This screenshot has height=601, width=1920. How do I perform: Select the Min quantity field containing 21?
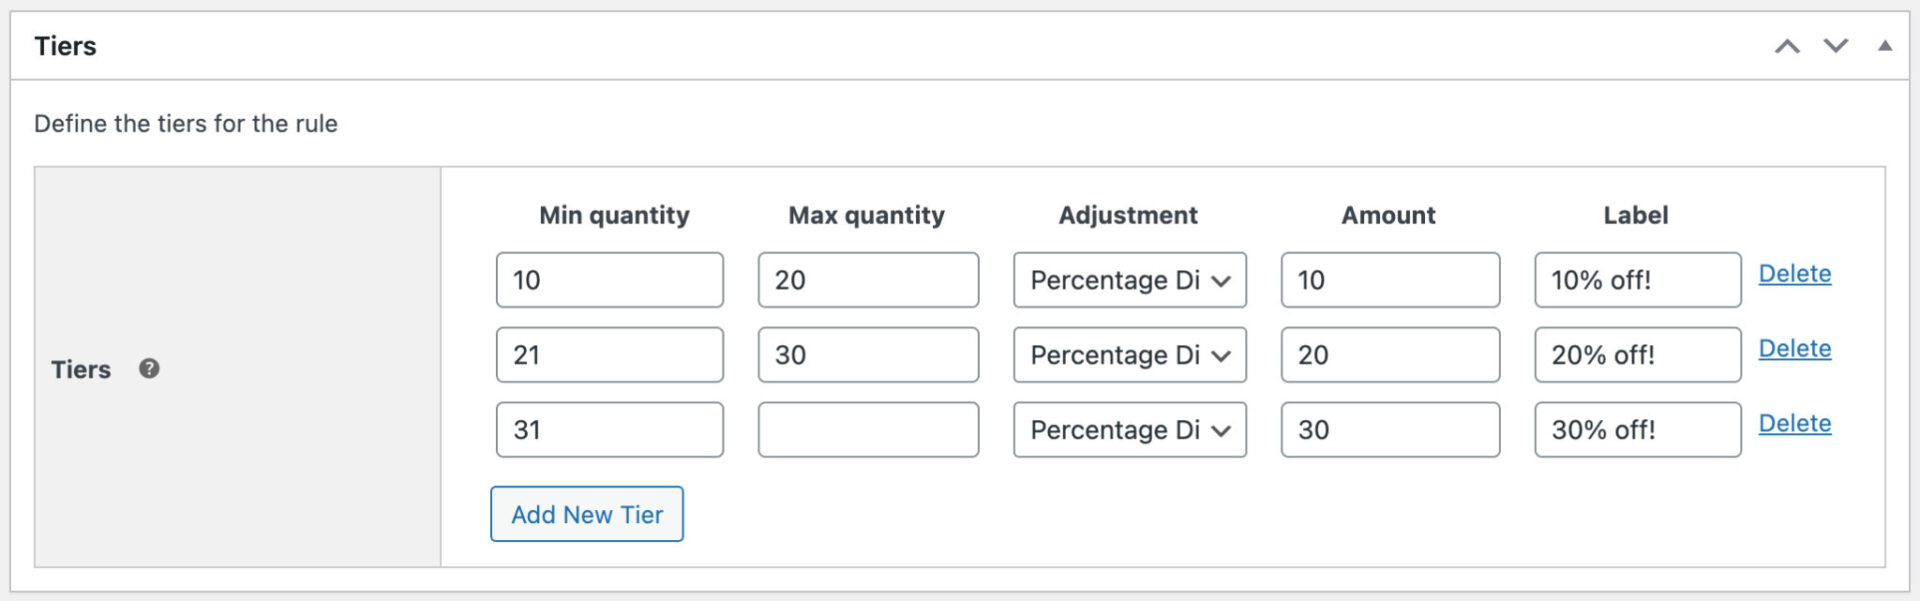pyautogui.click(x=609, y=355)
